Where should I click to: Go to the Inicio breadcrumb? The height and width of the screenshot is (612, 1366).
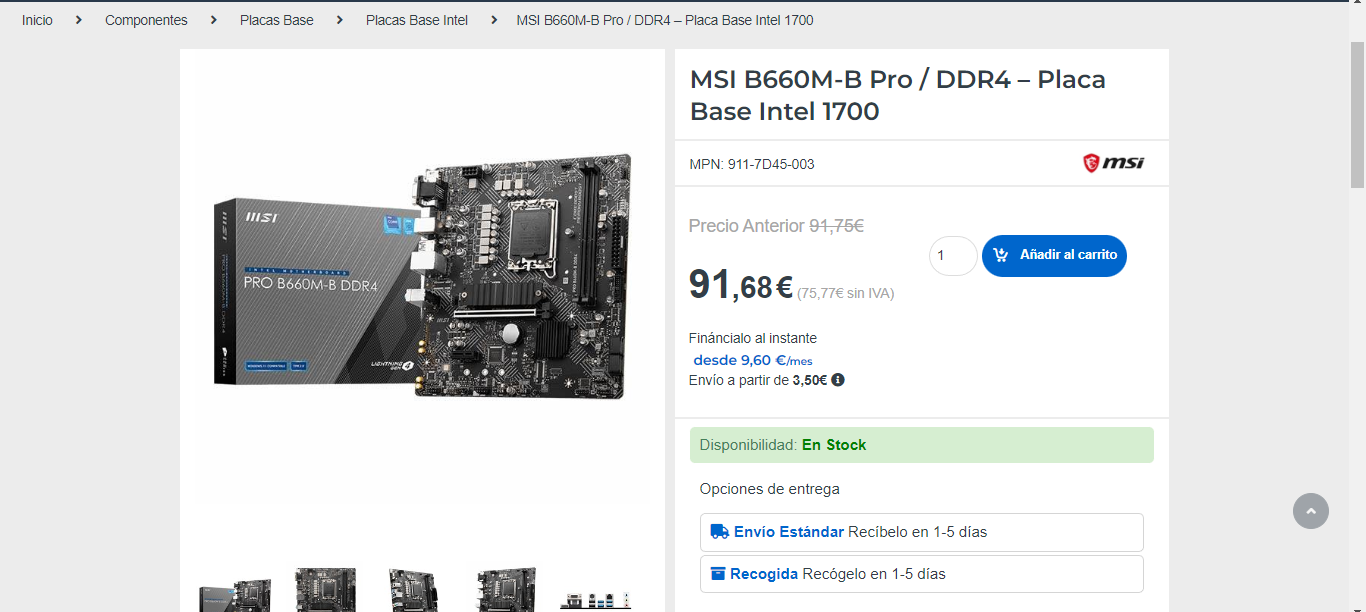coord(37,20)
